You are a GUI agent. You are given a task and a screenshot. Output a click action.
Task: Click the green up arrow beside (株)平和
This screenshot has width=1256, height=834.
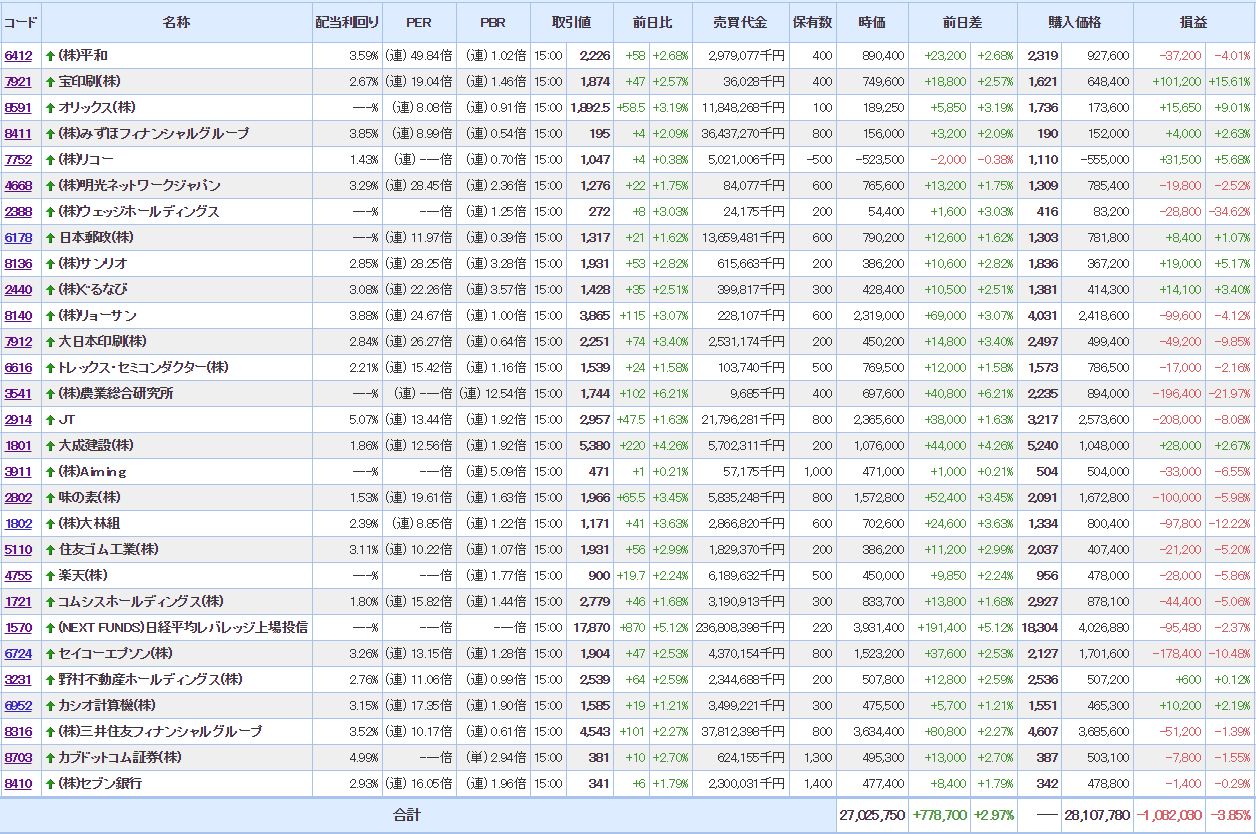pos(50,56)
